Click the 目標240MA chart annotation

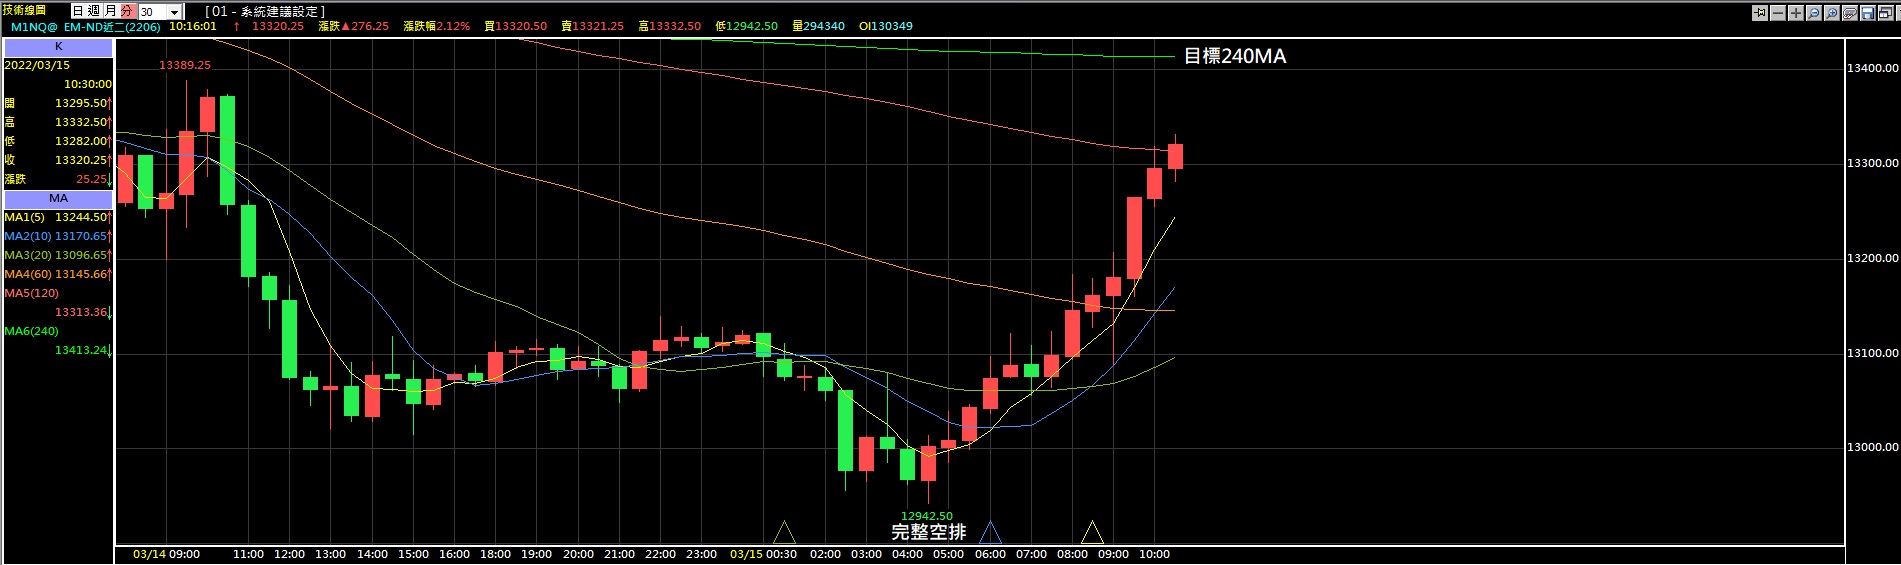(x=1234, y=57)
